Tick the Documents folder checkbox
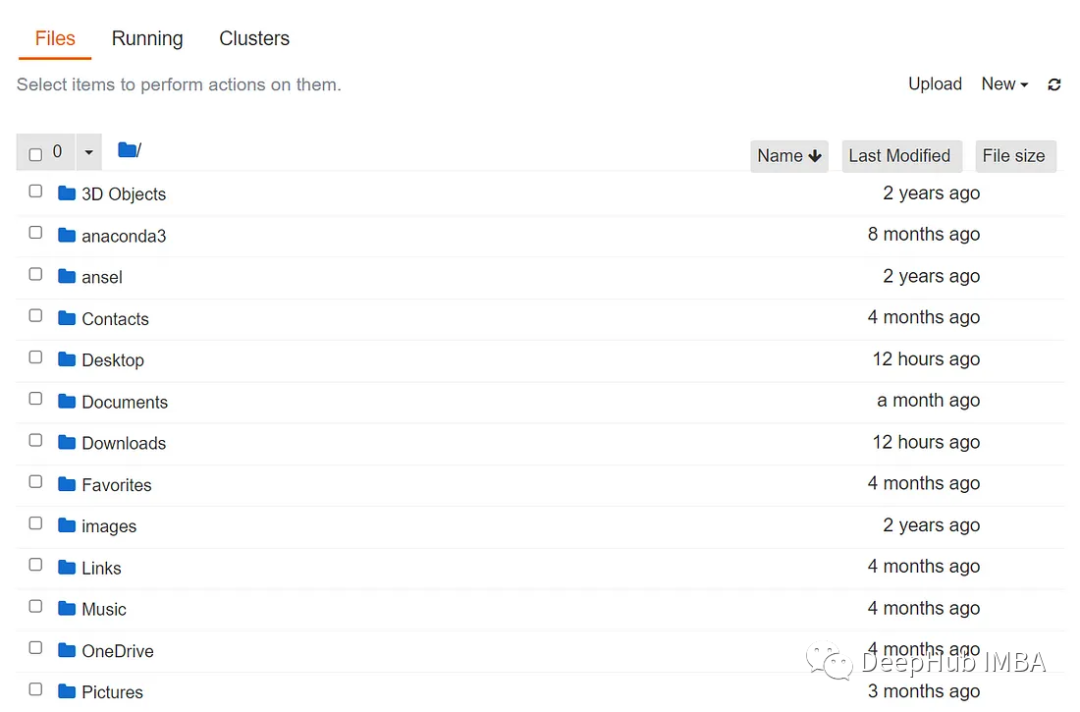The width and height of the screenshot is (1080, 712). tap(36, 399)
